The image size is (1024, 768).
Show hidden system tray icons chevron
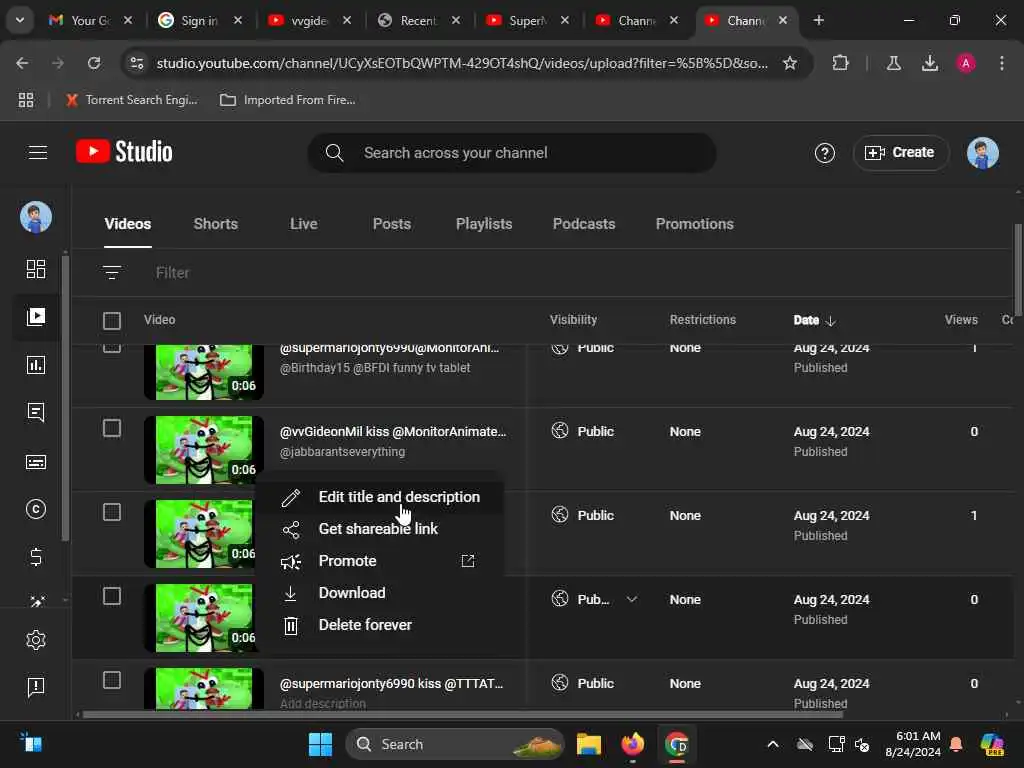773,744
